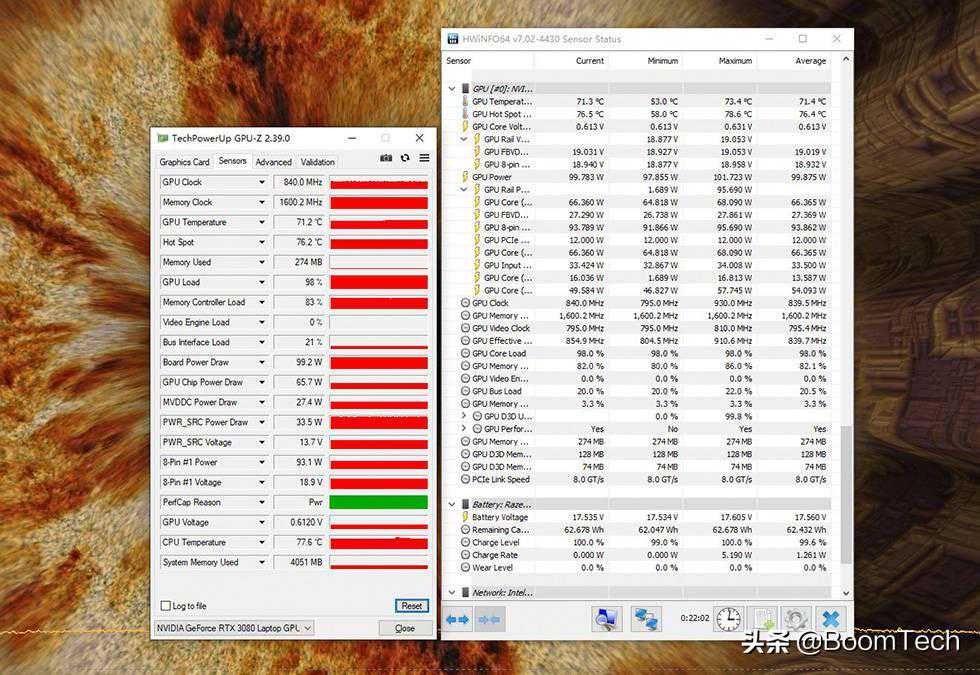
Task: Switch to the Graphics Card tab
Action: click(184, 162)
